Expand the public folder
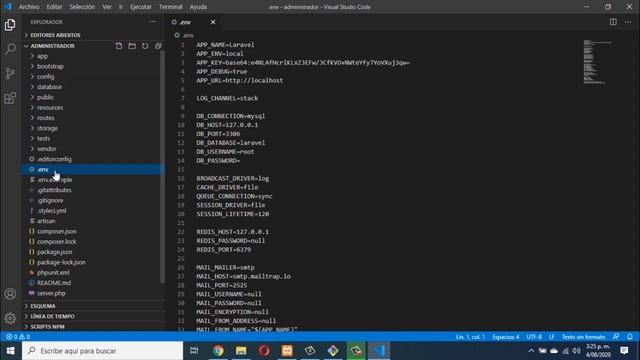This screenshot has width=640, height=360. pos(45,97)
